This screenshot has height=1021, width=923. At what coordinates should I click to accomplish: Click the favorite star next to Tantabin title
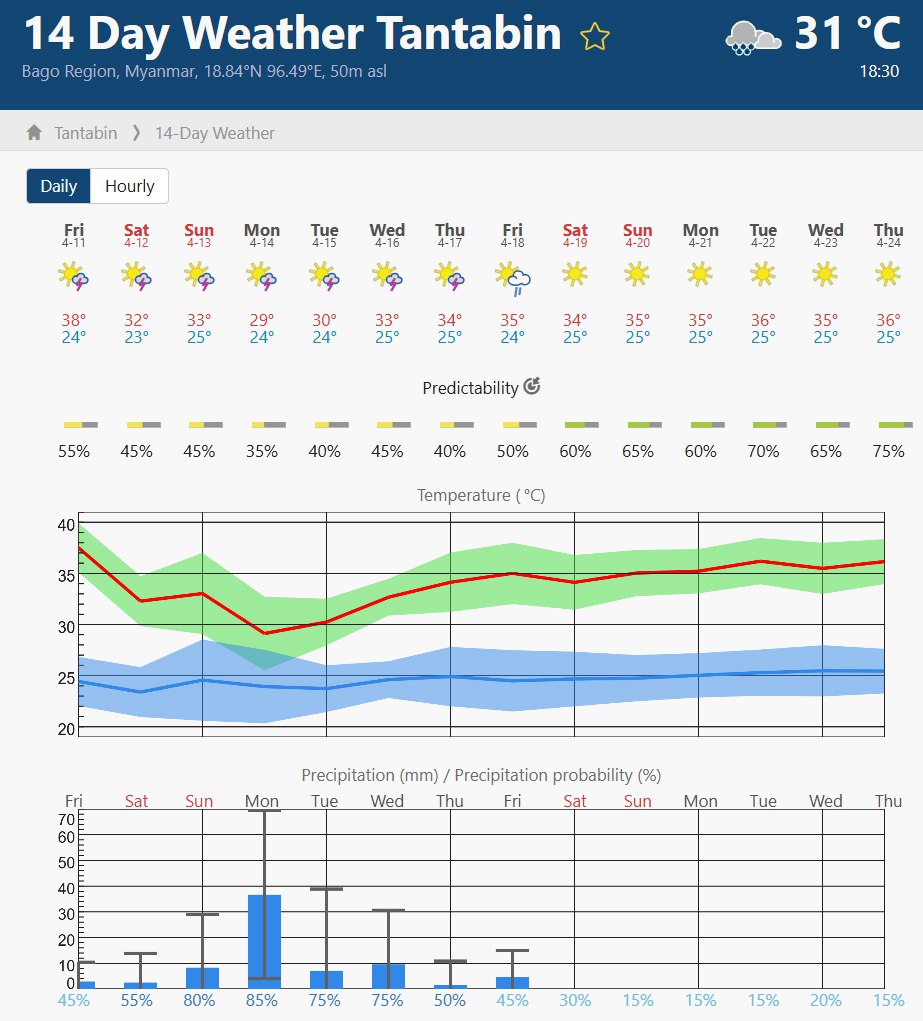(595, 36)
